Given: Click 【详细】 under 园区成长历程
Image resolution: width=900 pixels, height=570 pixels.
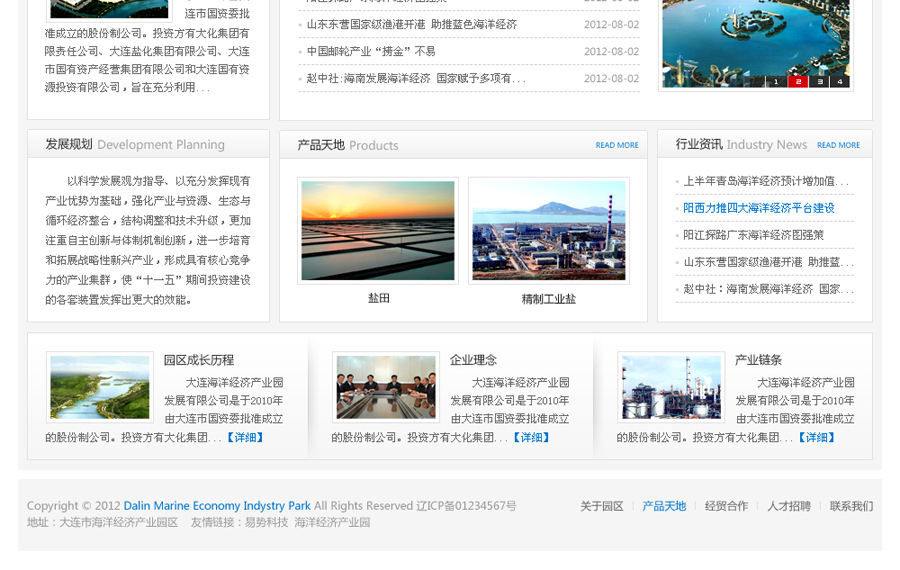Looking at the screenshot, I should (244, 437).
